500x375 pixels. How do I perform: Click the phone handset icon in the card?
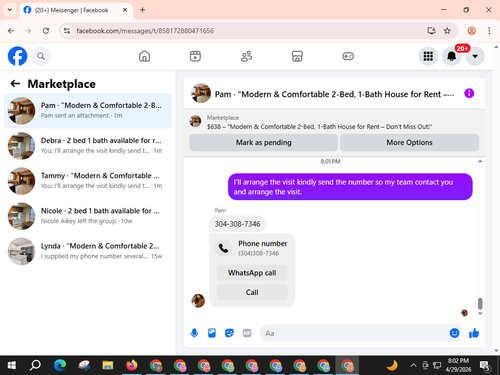tap(223, 248)
